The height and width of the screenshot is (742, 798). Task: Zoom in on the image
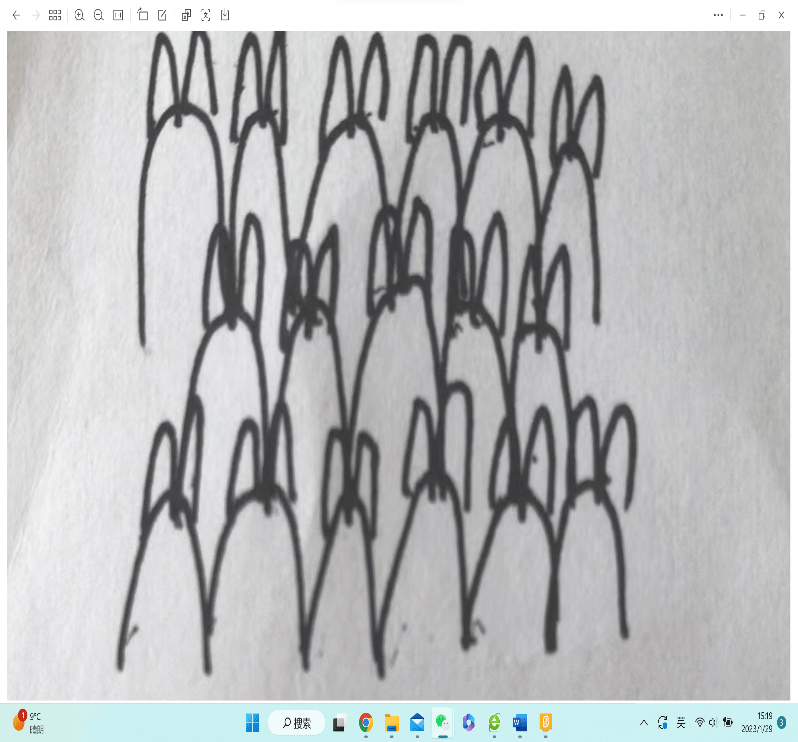click(80, 15)
